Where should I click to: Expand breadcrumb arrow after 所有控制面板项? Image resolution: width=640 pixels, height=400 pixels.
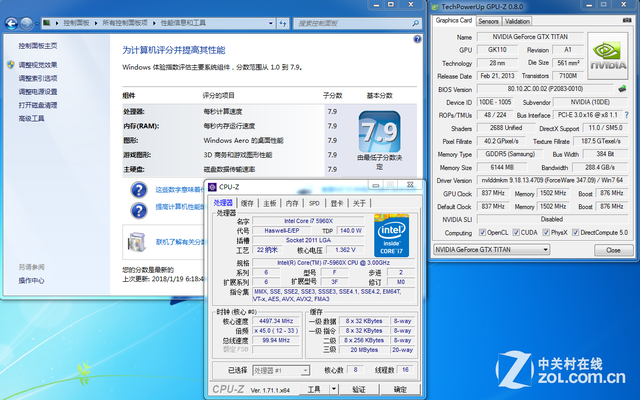point(154,23)
